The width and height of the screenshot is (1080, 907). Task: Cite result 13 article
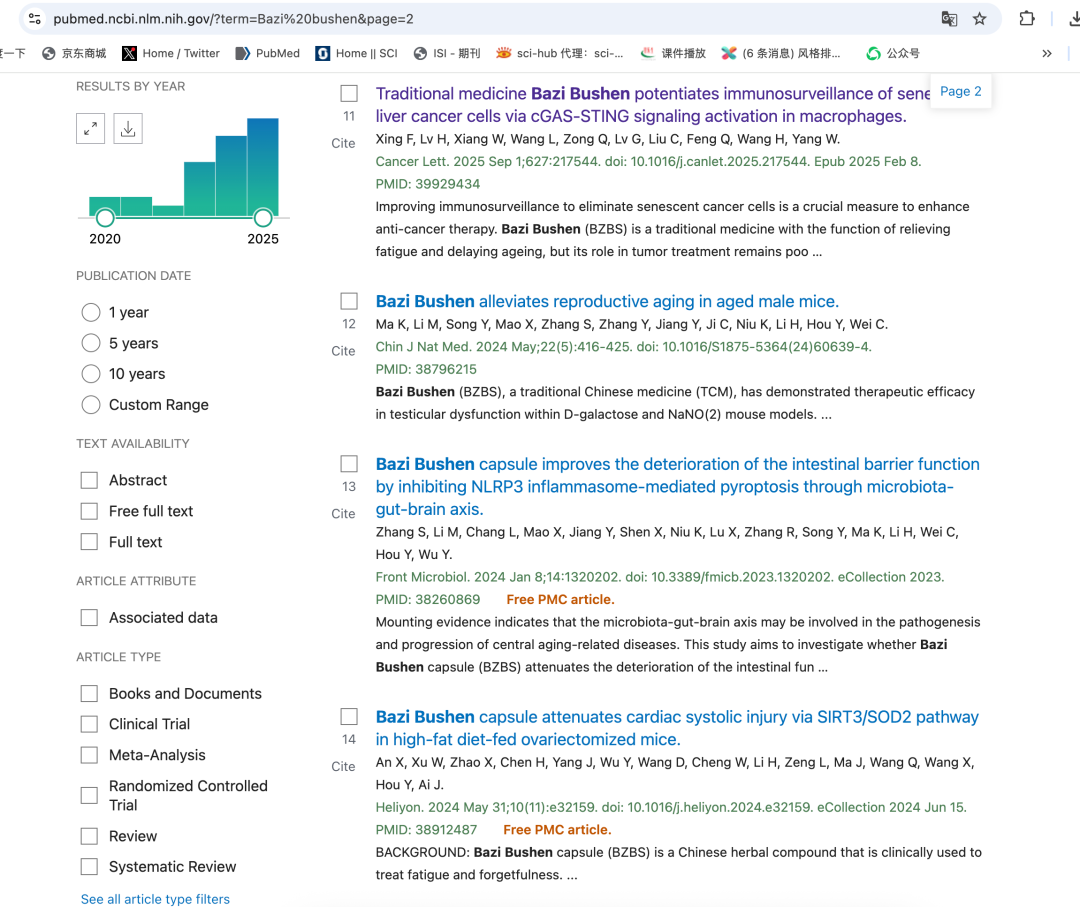tap(343, 514)
